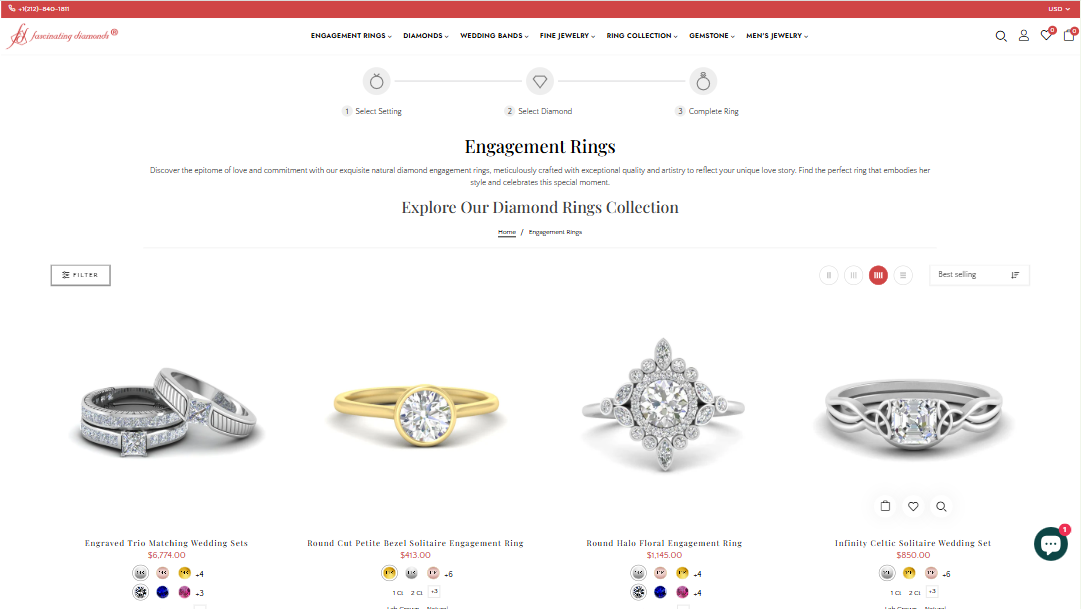Open the shopping cart bag icon
Image resolution: width=1081 pixels, height=609 pixels.
pyautogui.click(x=1069, y=35)
